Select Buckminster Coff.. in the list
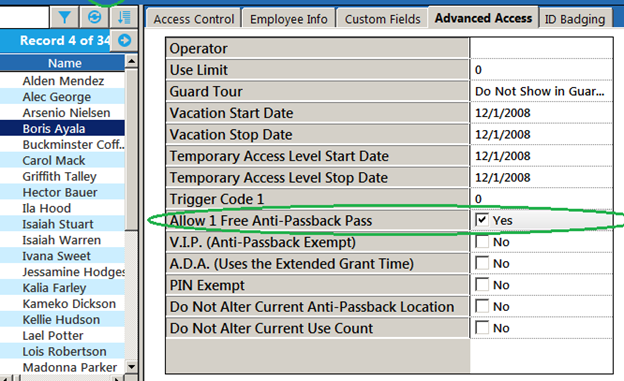This screenshot has height=381, width=624. (x=62, y=145)
